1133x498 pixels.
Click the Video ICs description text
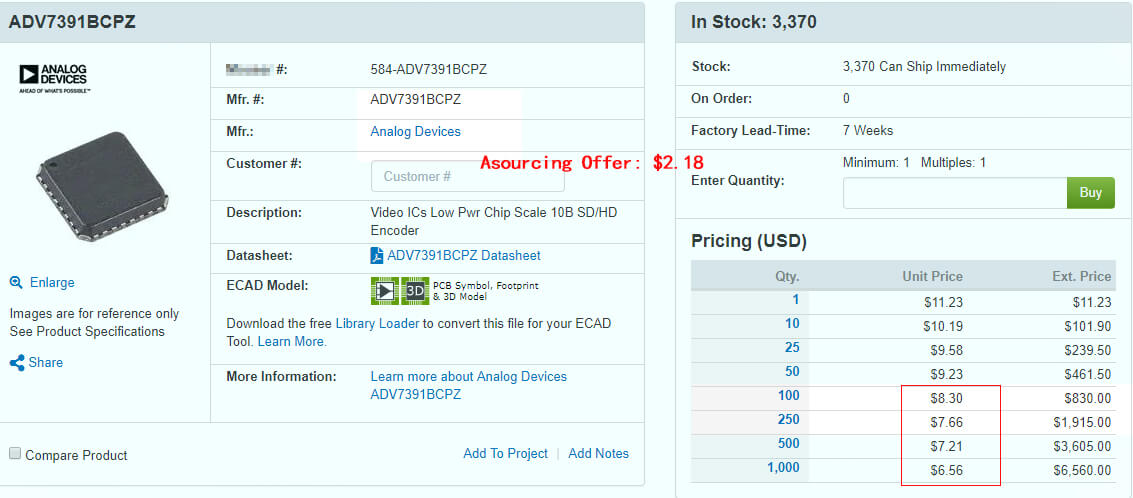pyautogui.click(x=494, y=222)
